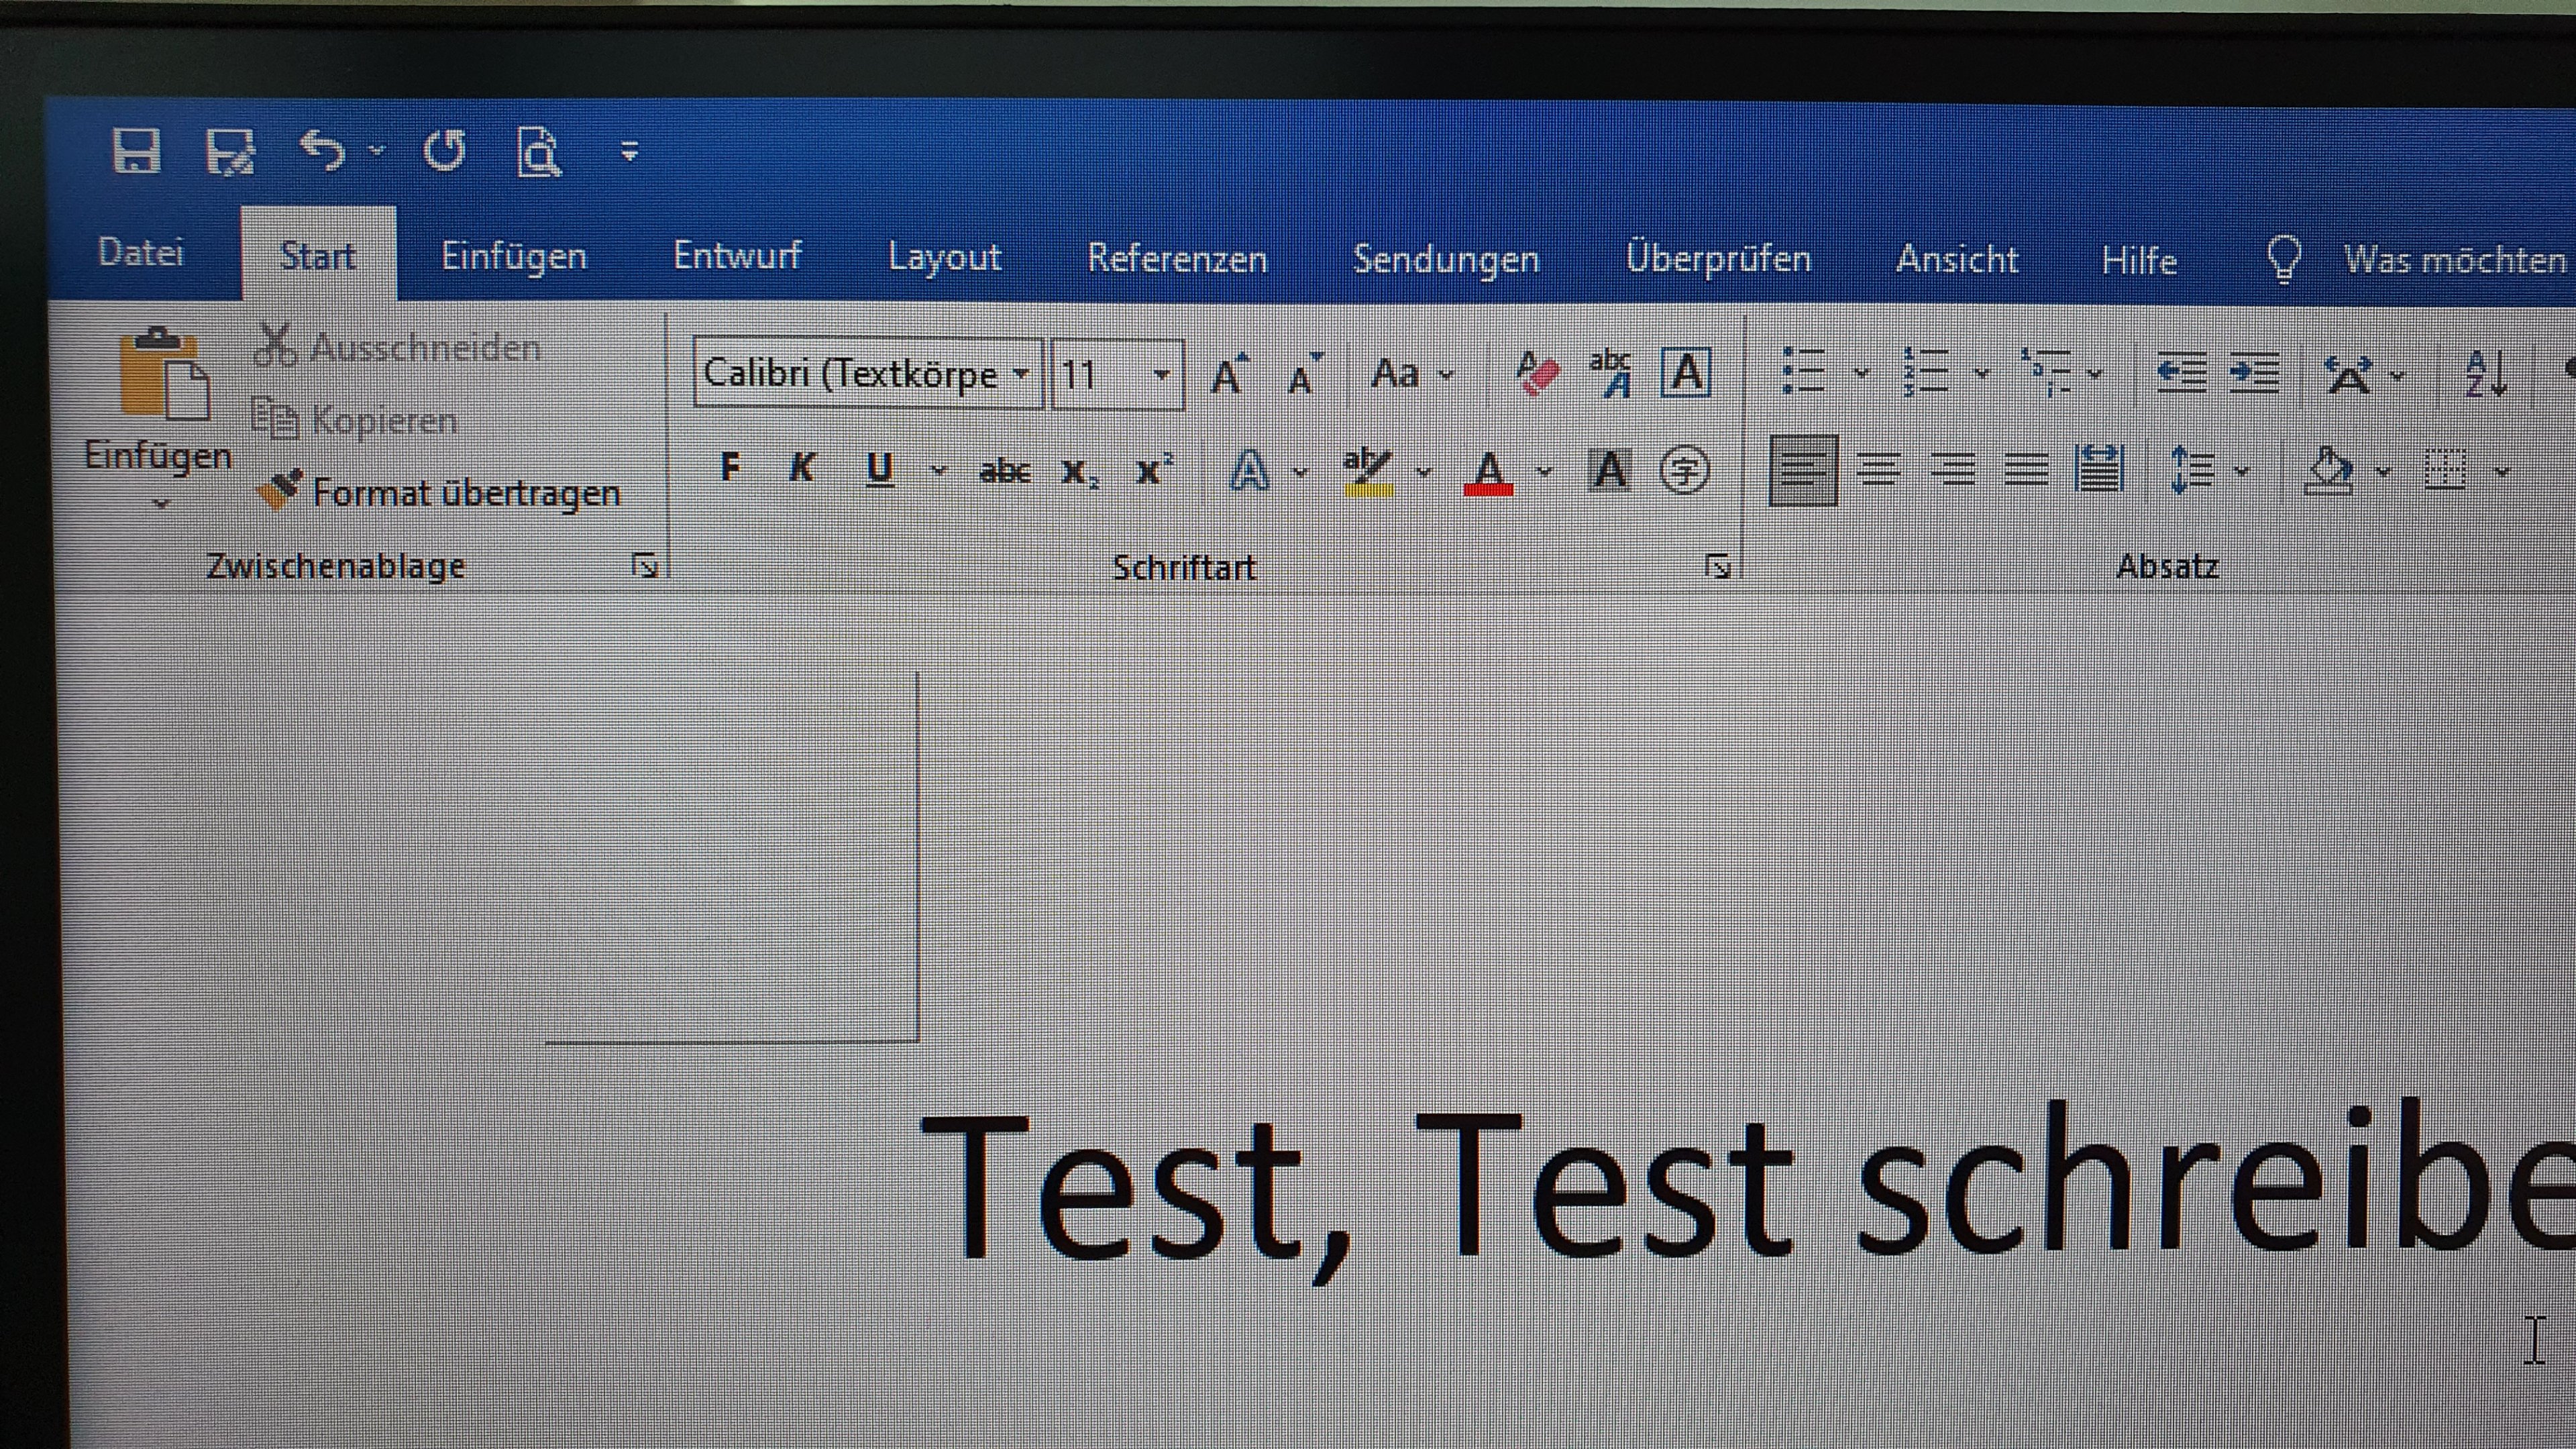2576x1449 pixels.
Task: Click the Save icon in quick access toolbar
Action: click(137, 151)
